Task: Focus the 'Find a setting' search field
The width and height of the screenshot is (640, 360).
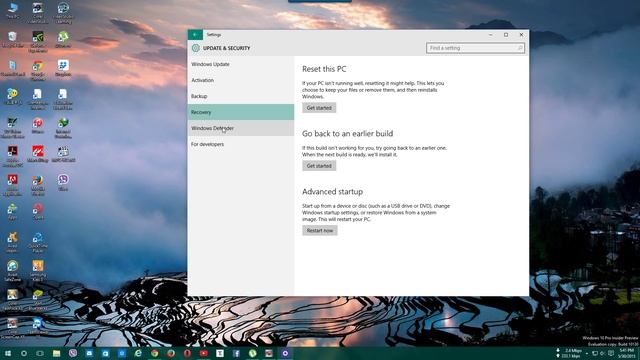Action: tap(475, 48)
